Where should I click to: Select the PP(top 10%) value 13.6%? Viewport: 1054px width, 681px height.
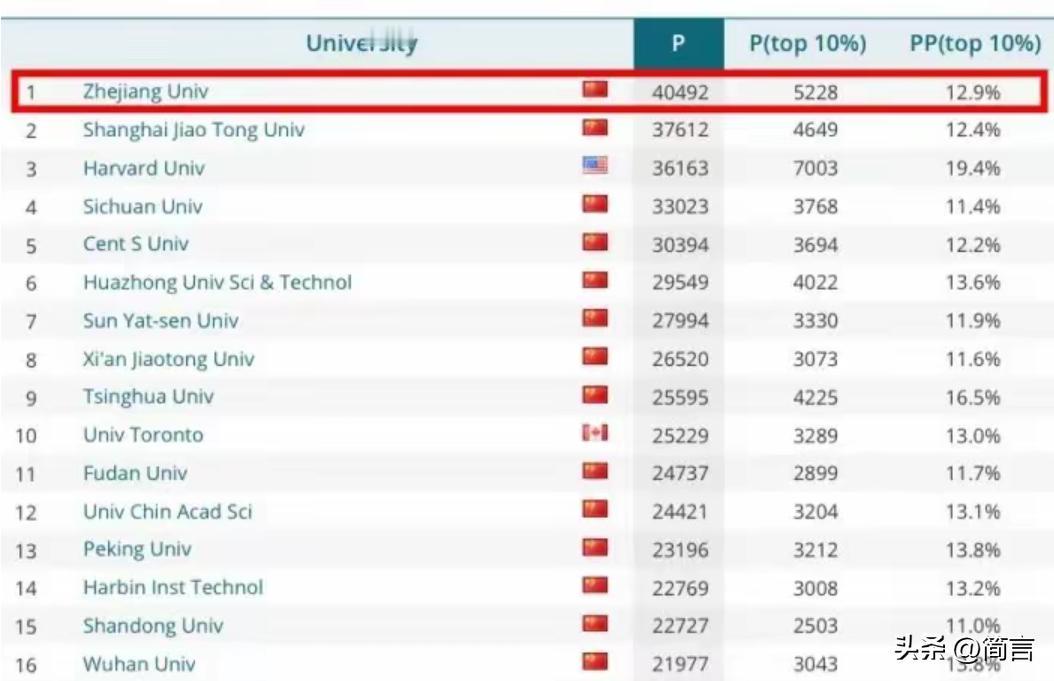pyautogui.click(x=973, y=282)
